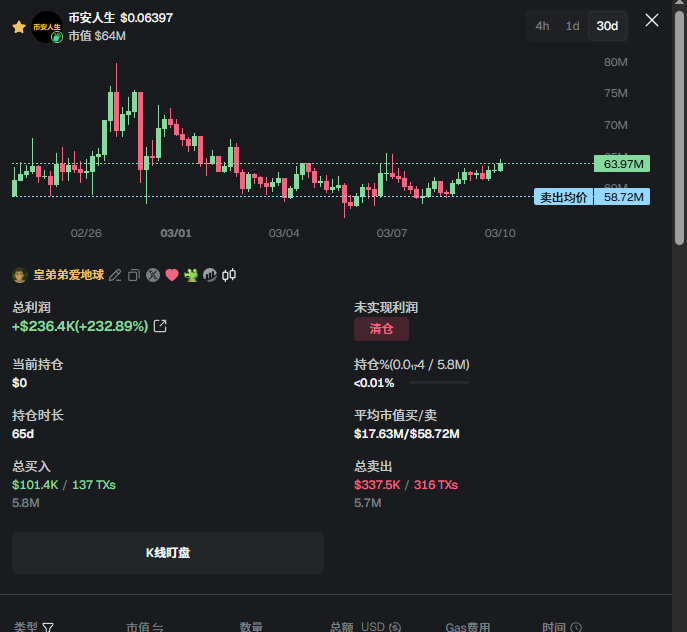Click the $0.06397 token price
This screenshot has width=687, height=632.
147,18
